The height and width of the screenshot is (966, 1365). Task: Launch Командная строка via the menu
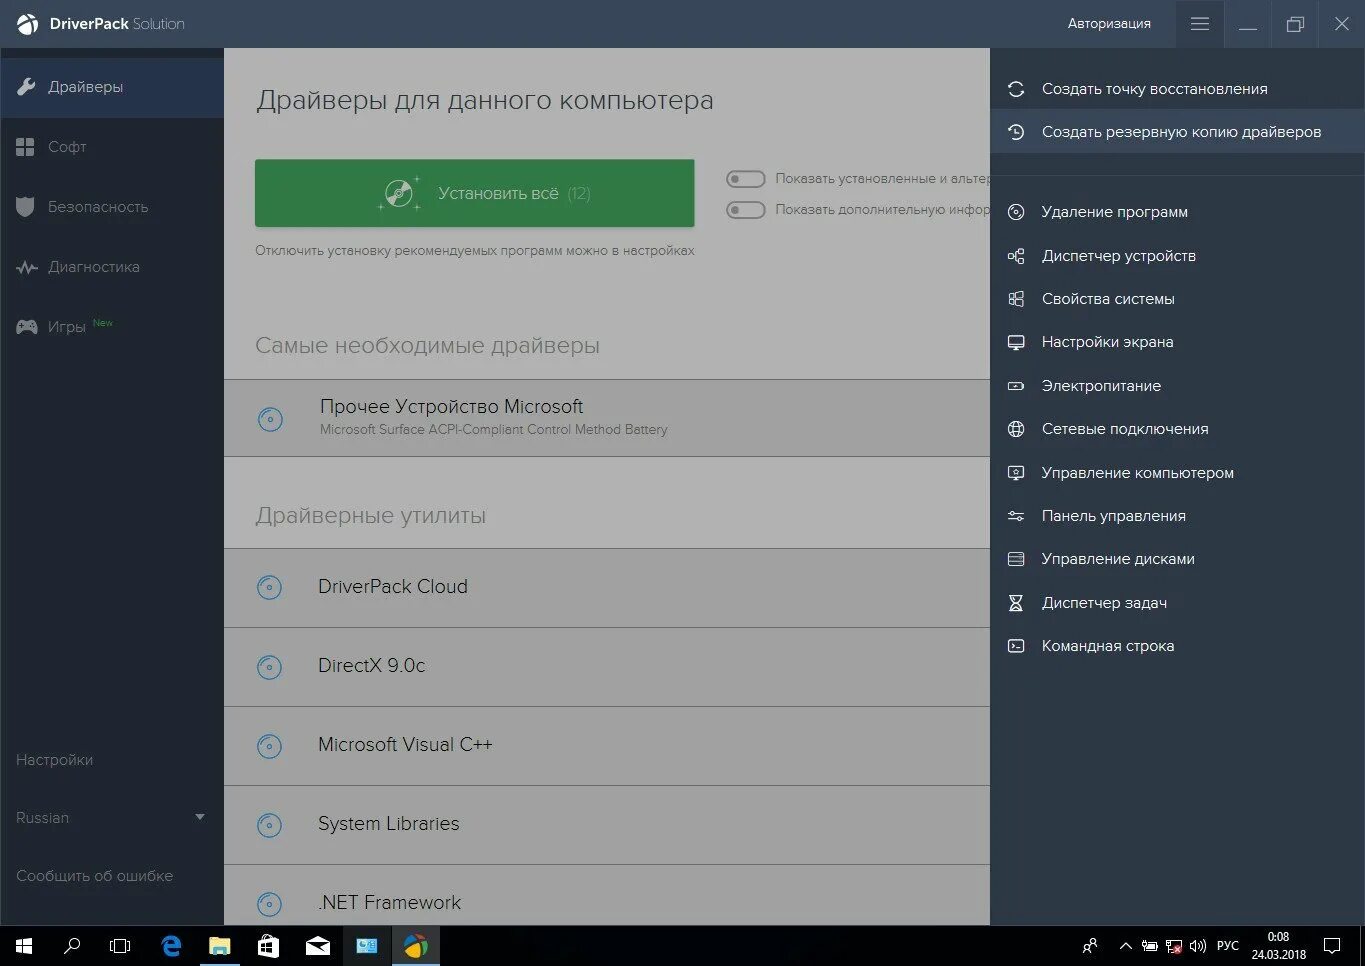[x=1108, y=645]
